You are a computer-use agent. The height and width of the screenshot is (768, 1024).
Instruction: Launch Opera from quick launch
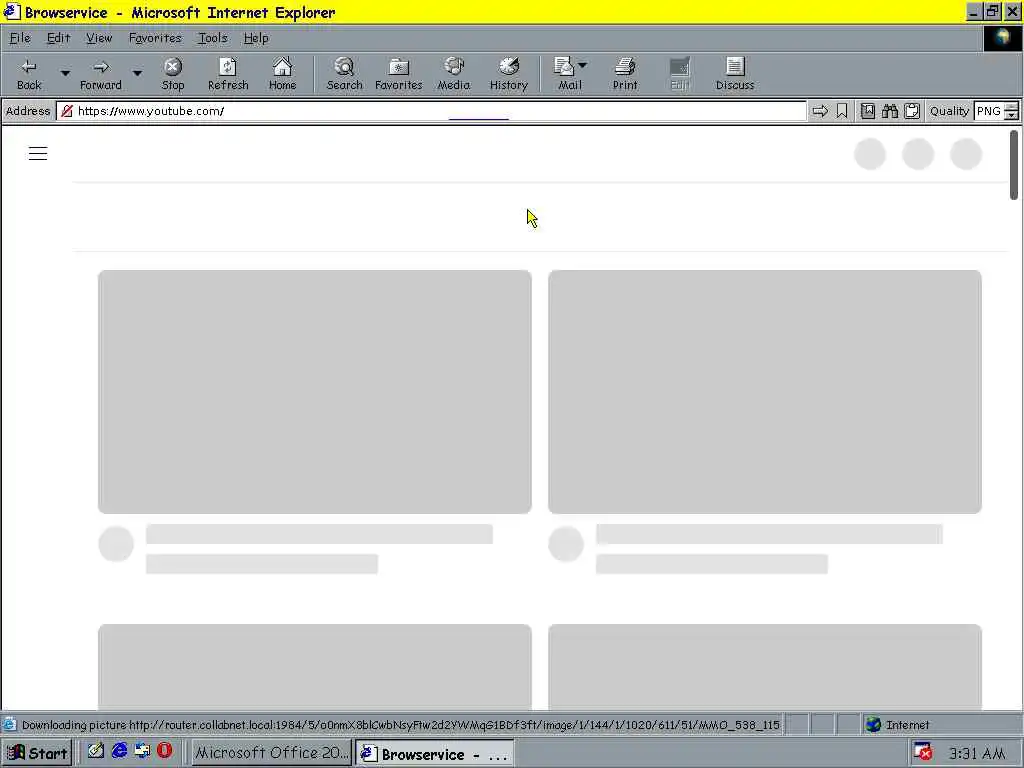(x=164, y=750)
